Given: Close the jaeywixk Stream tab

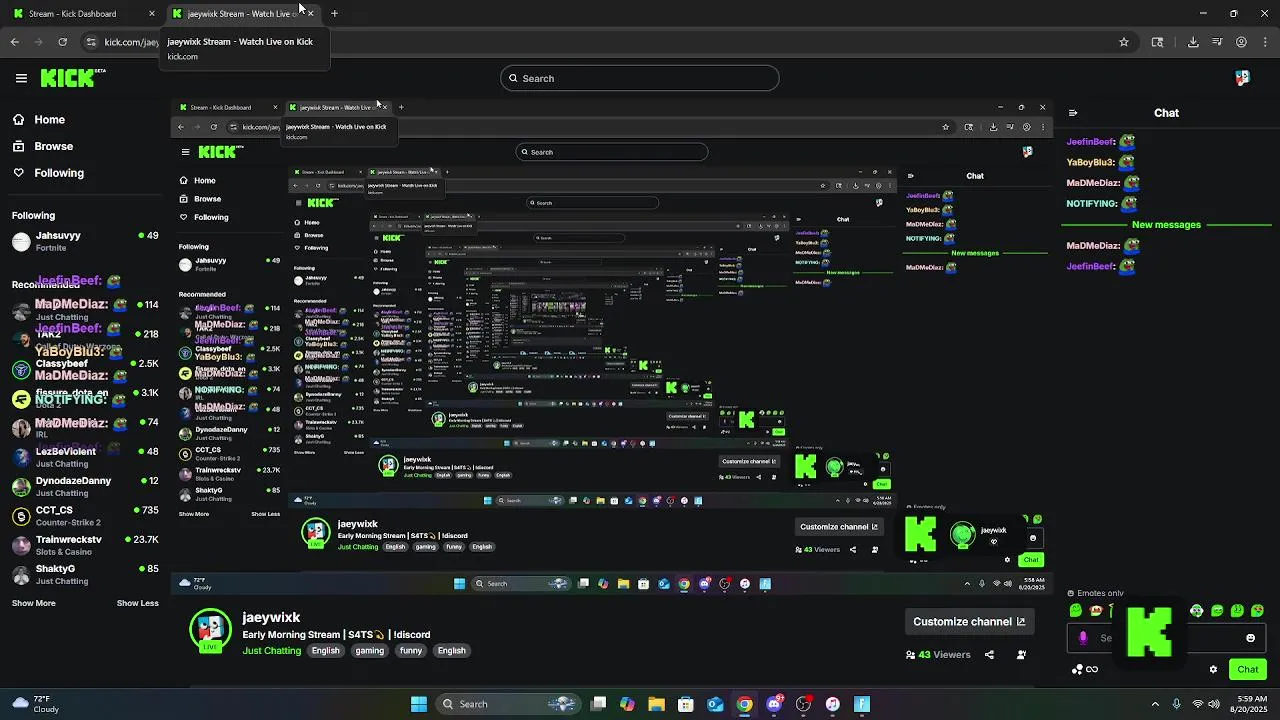Looking at the screenshot, I should click(310, 13).
